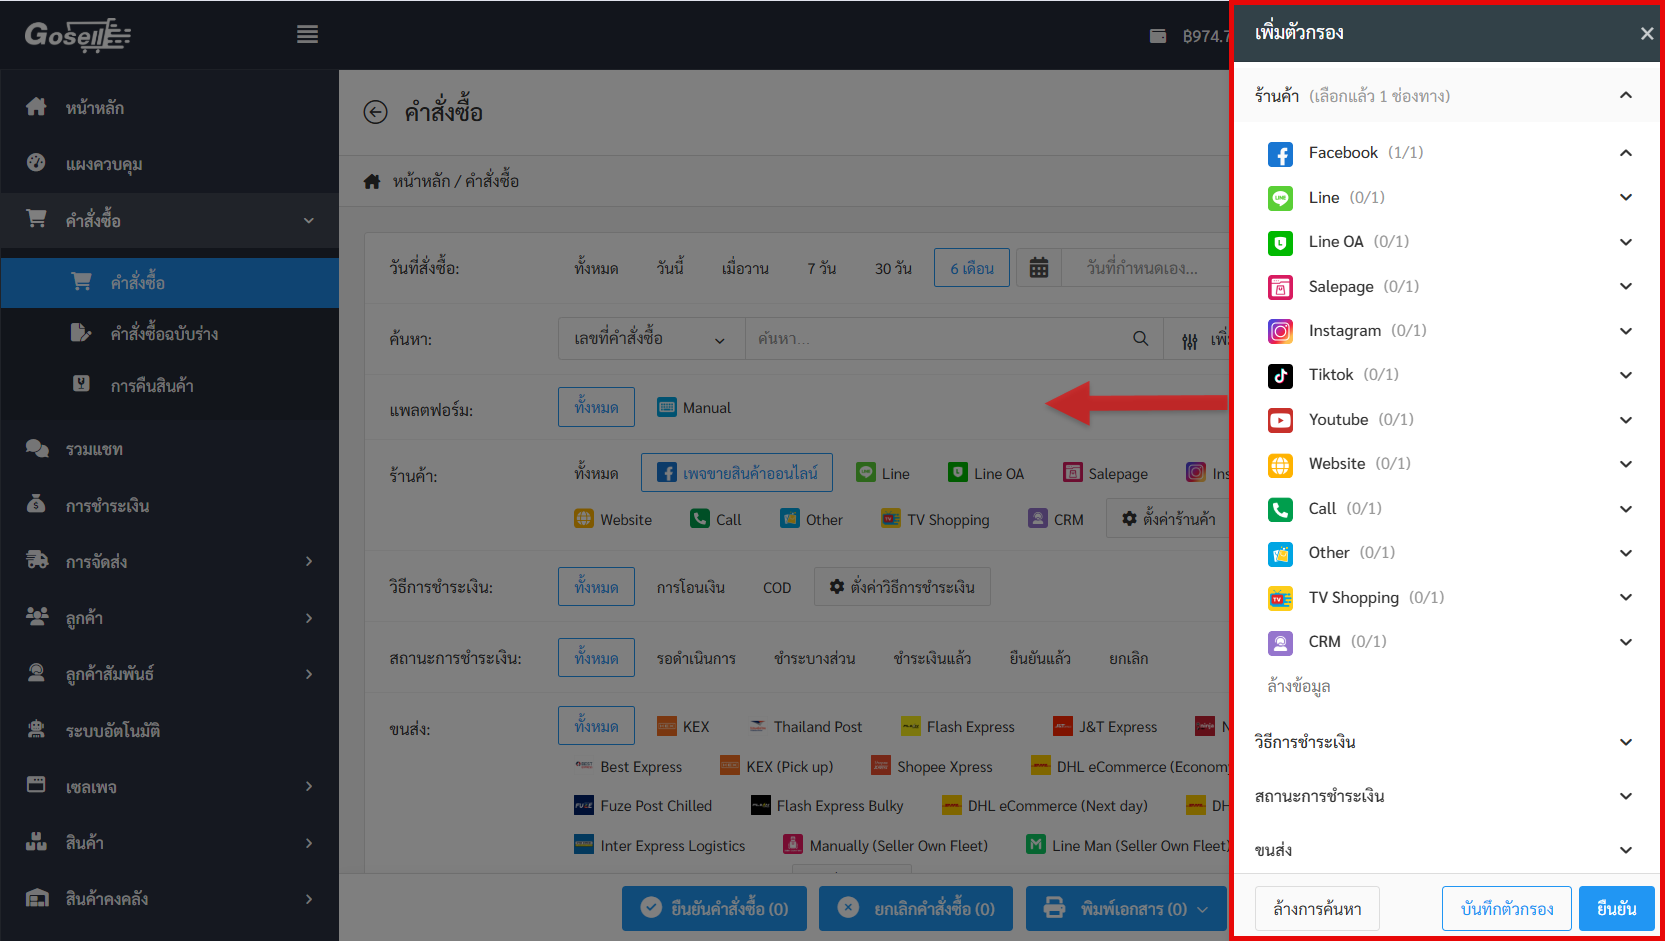
Task: Click the home icon in breadcrumb
Action: pyautogui.click(x=372, y=182)
